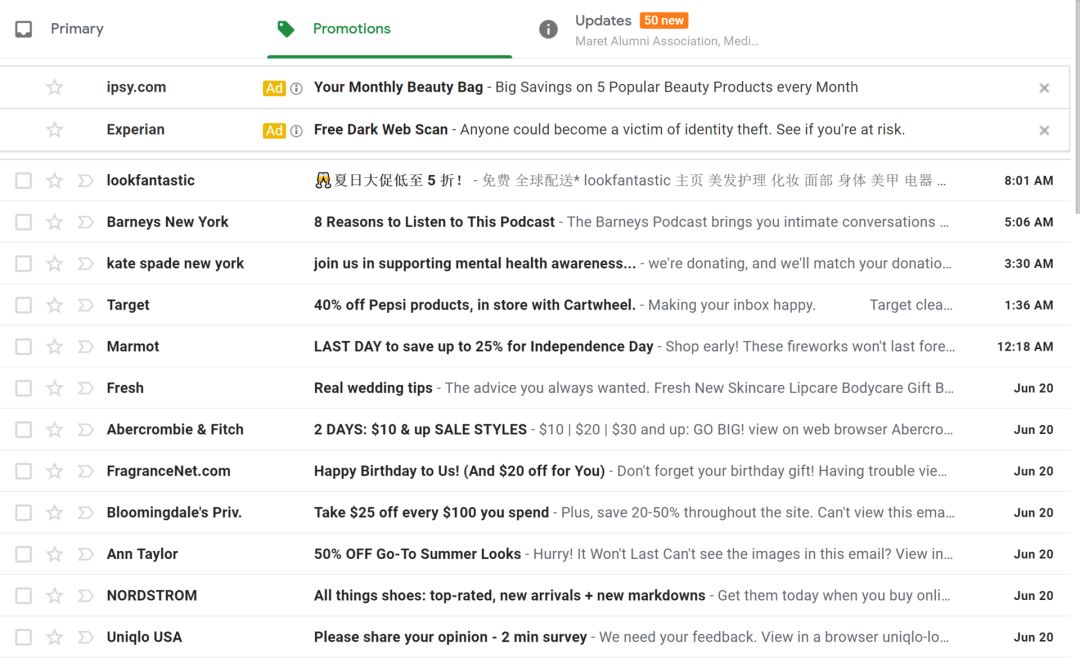Star the ipsy.com ad email

point(55,88)
